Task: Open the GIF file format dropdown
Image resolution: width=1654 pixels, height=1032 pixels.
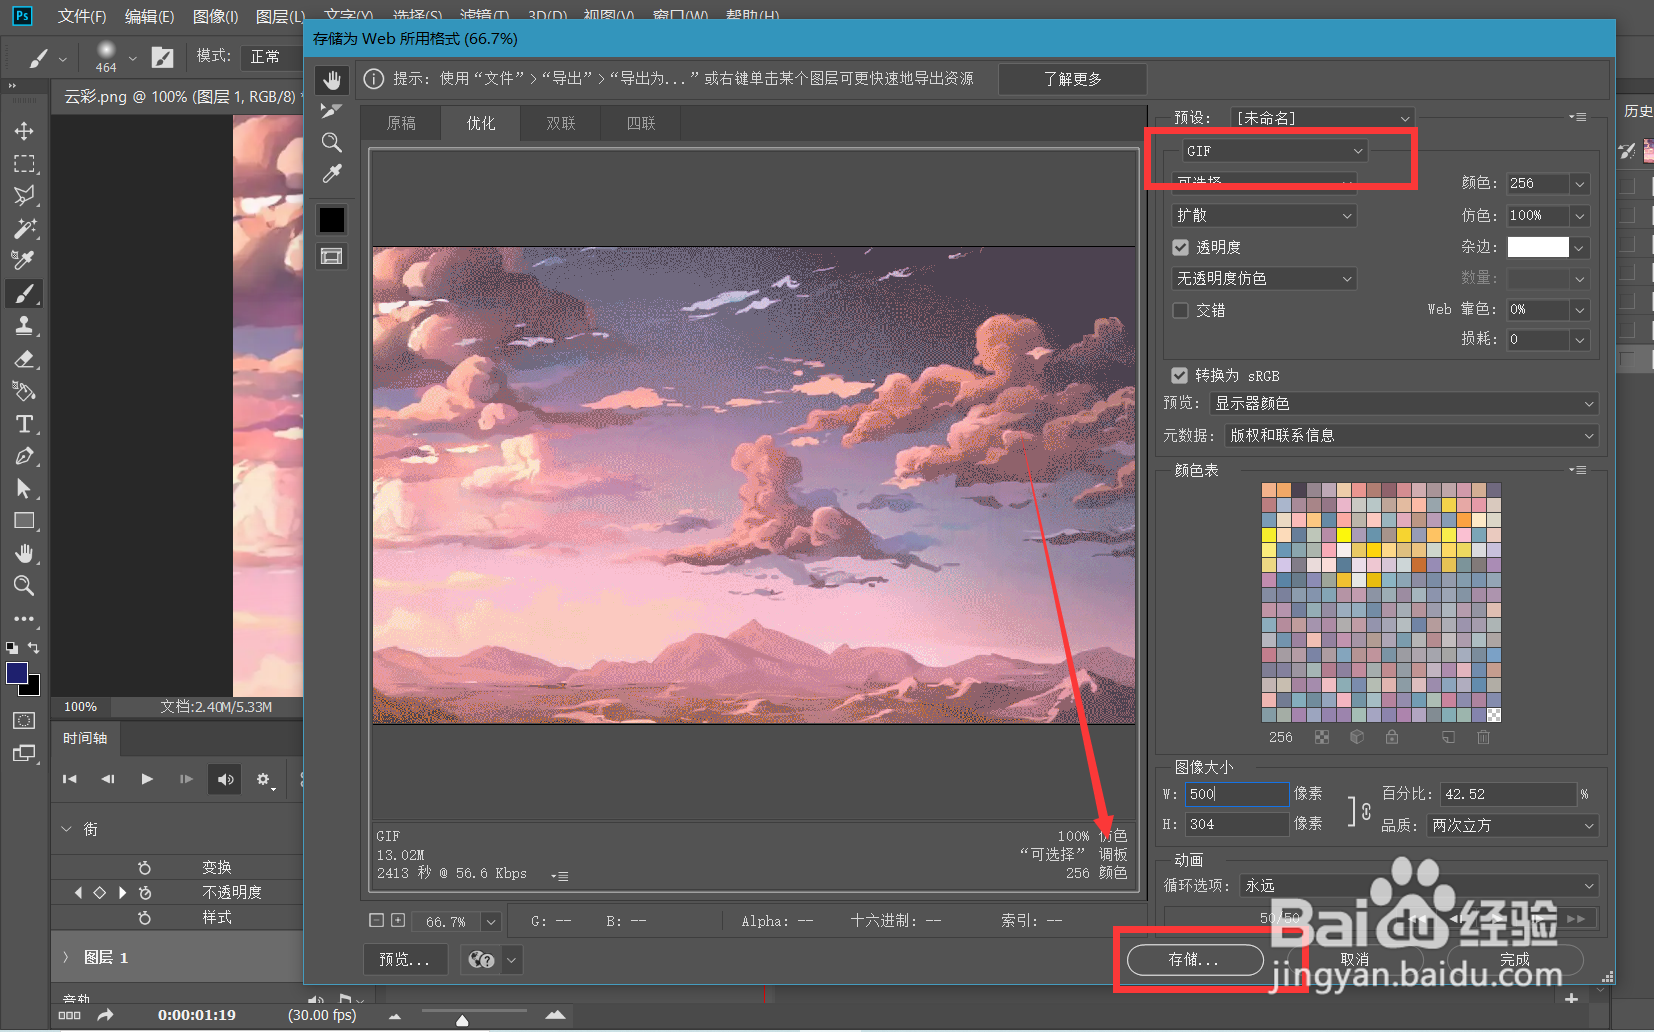Action: (x=1274, y=151)
